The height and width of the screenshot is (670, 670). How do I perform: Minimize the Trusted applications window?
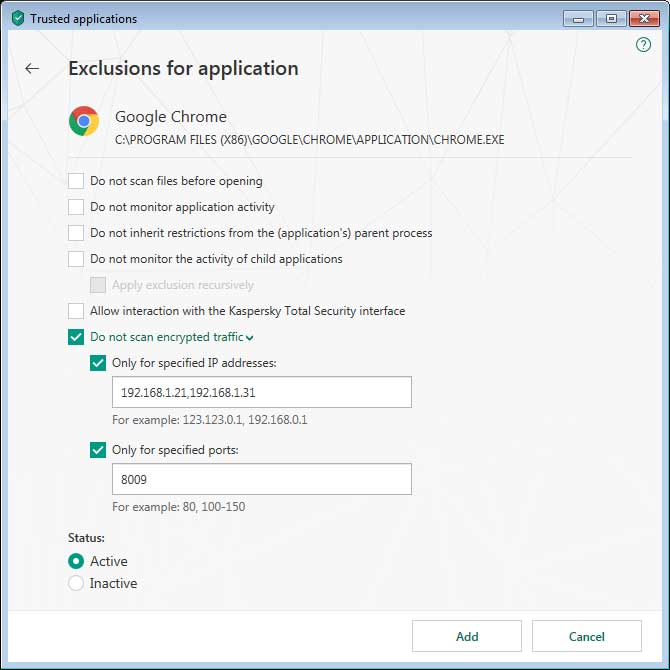(x=578, y=19)
